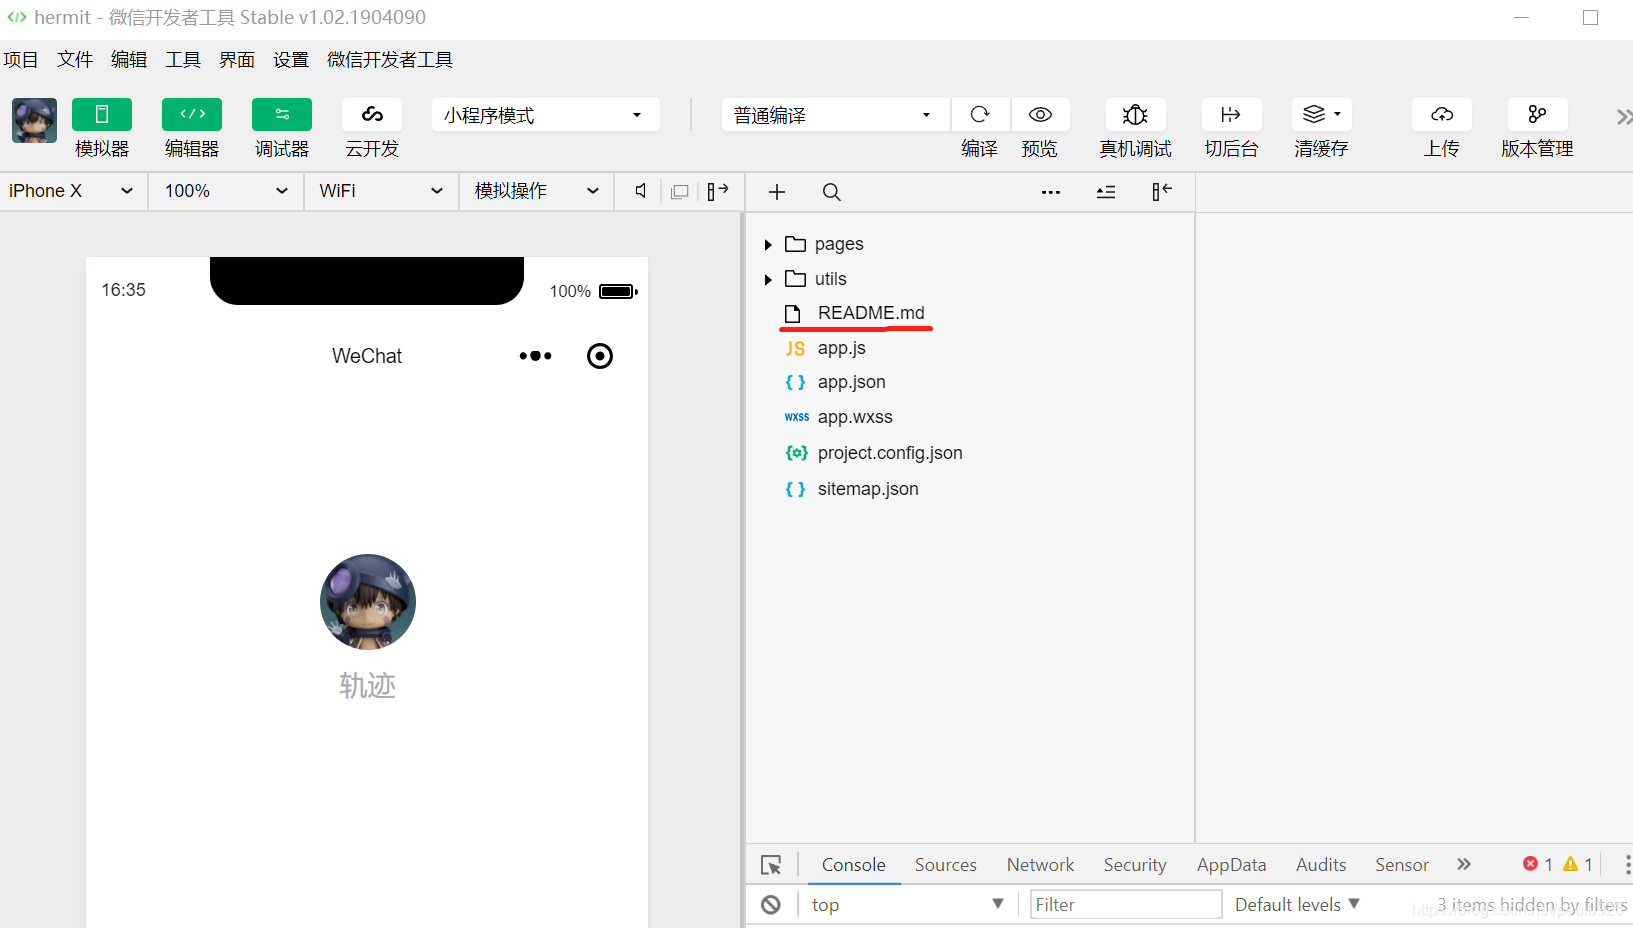The height and width of the screenshot is (928, 1633).
Task: Click the Upload cloud icon
Action: (1441, 115)
